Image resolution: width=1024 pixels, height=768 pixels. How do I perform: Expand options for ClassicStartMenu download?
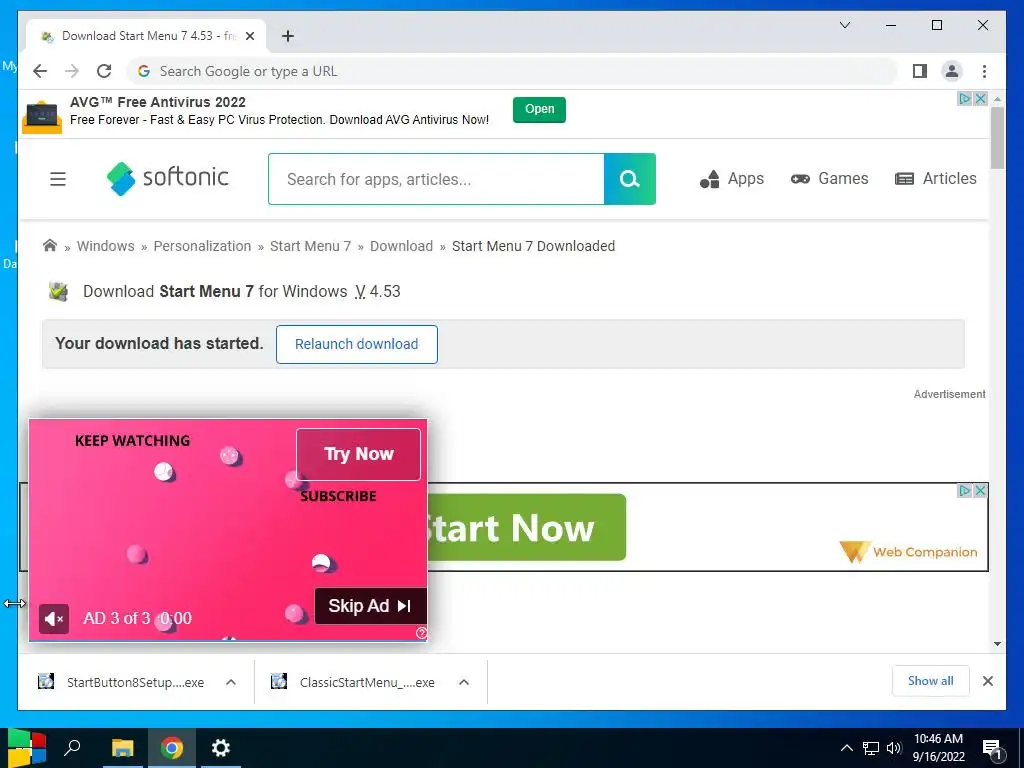[464, 682]
